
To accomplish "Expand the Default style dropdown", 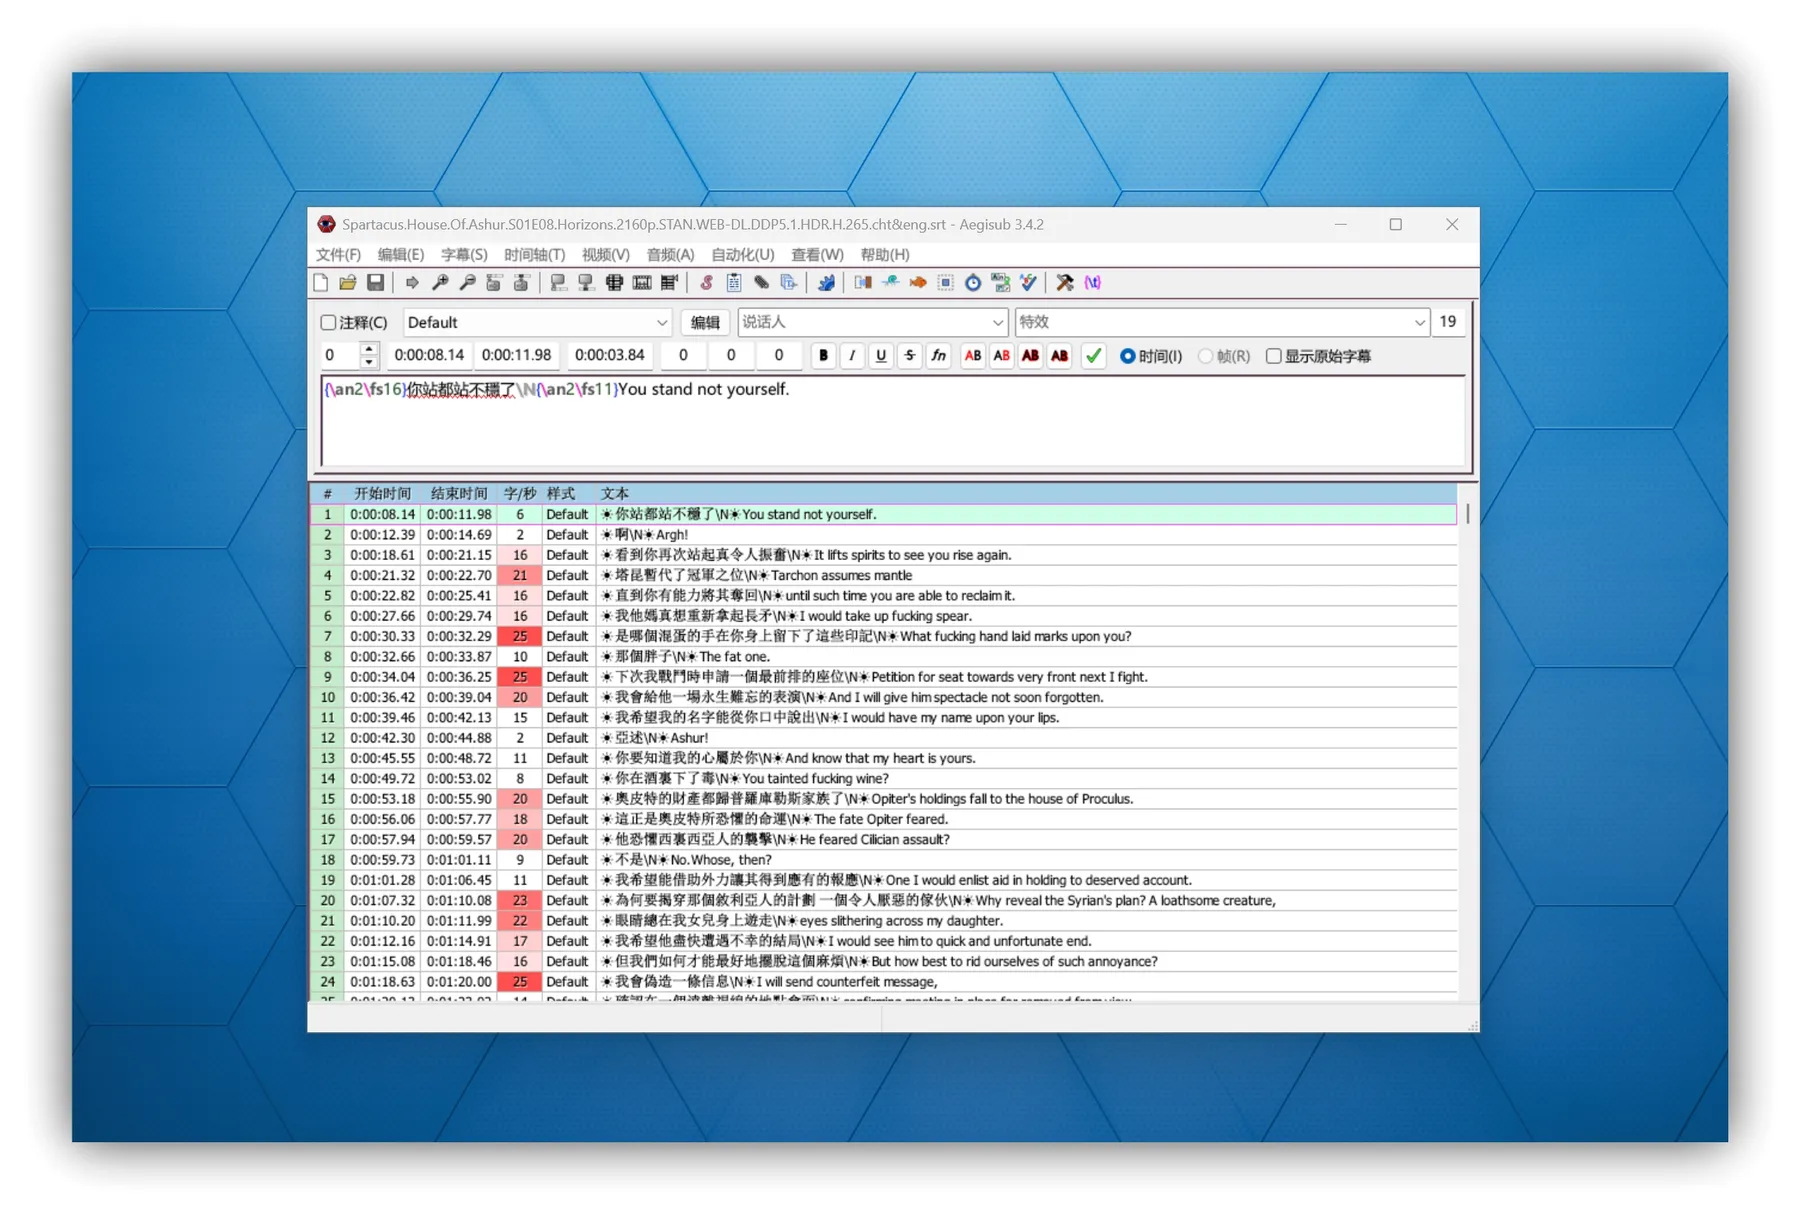I will click(x=661, y=322).
